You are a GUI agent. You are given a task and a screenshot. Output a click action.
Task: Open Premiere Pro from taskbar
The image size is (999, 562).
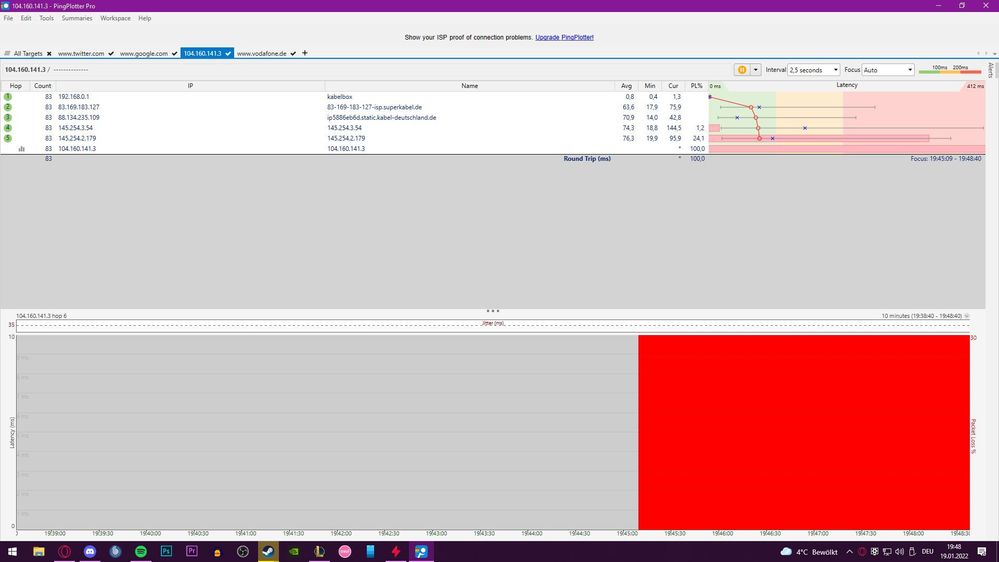coord(192,551)
